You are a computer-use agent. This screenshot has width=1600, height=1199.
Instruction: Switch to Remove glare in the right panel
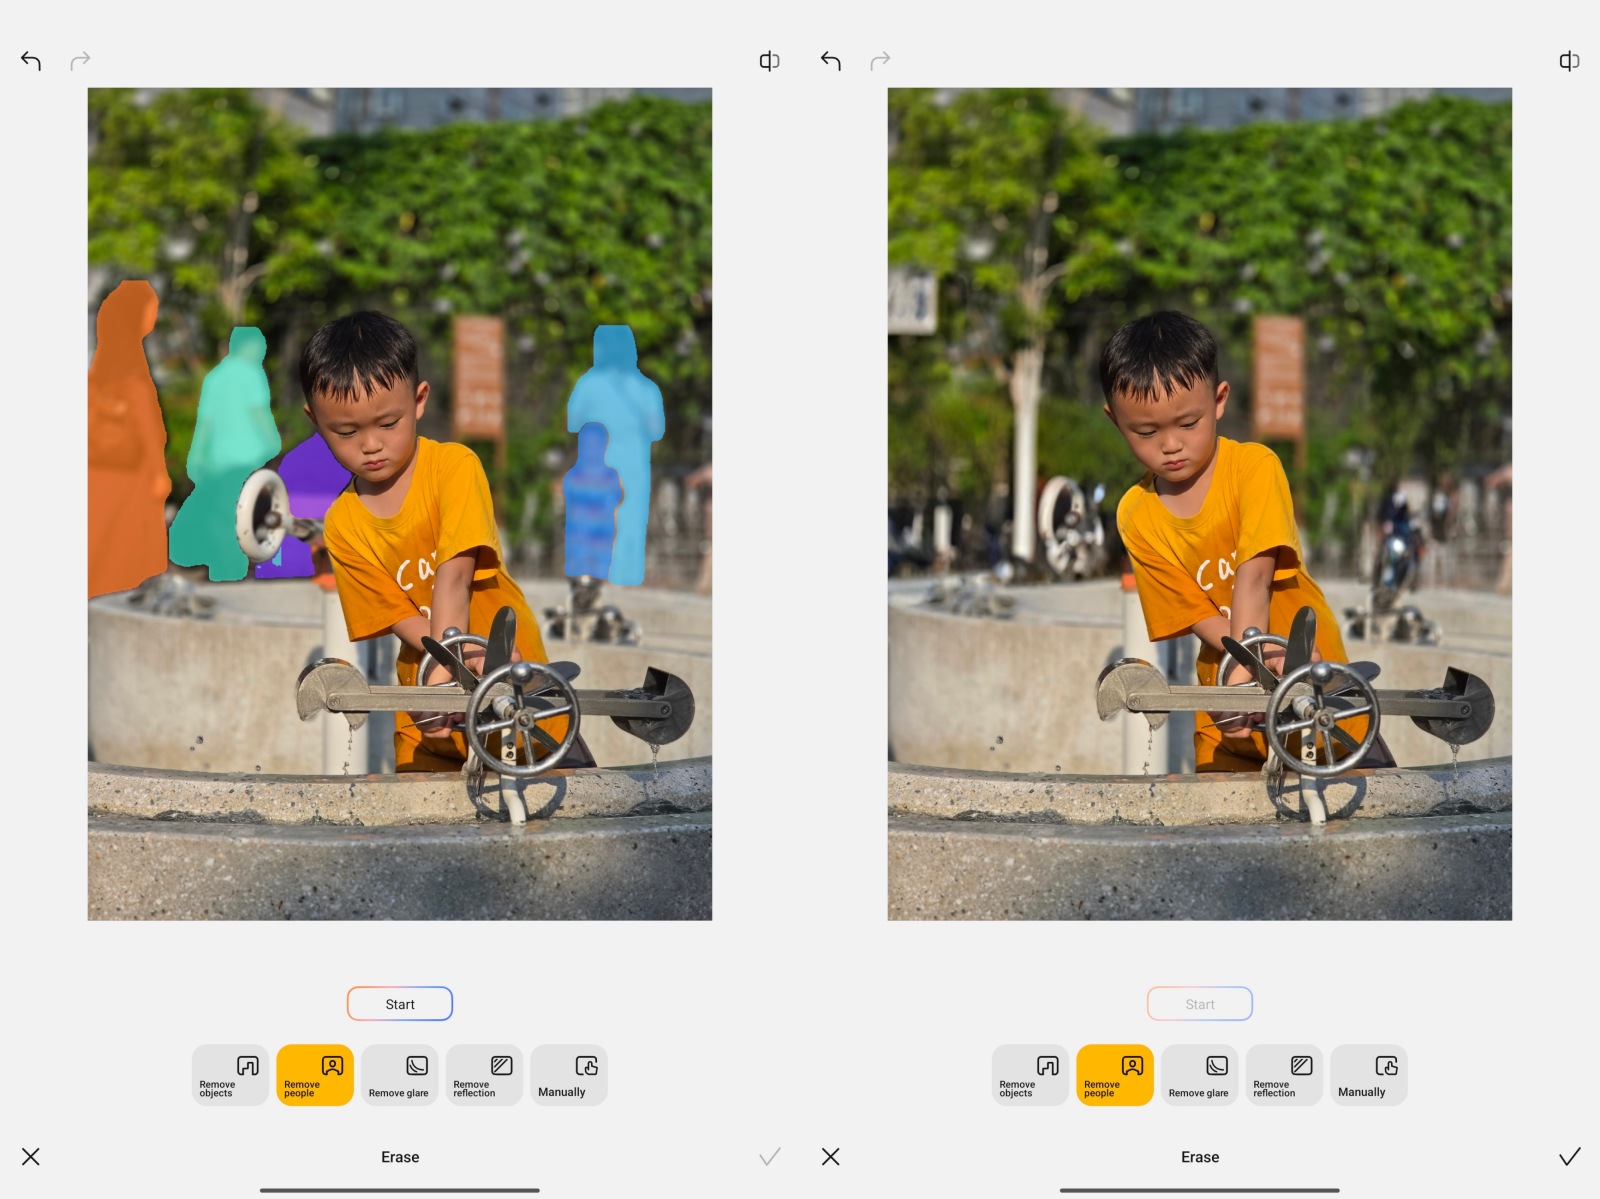(1199, 1075)
